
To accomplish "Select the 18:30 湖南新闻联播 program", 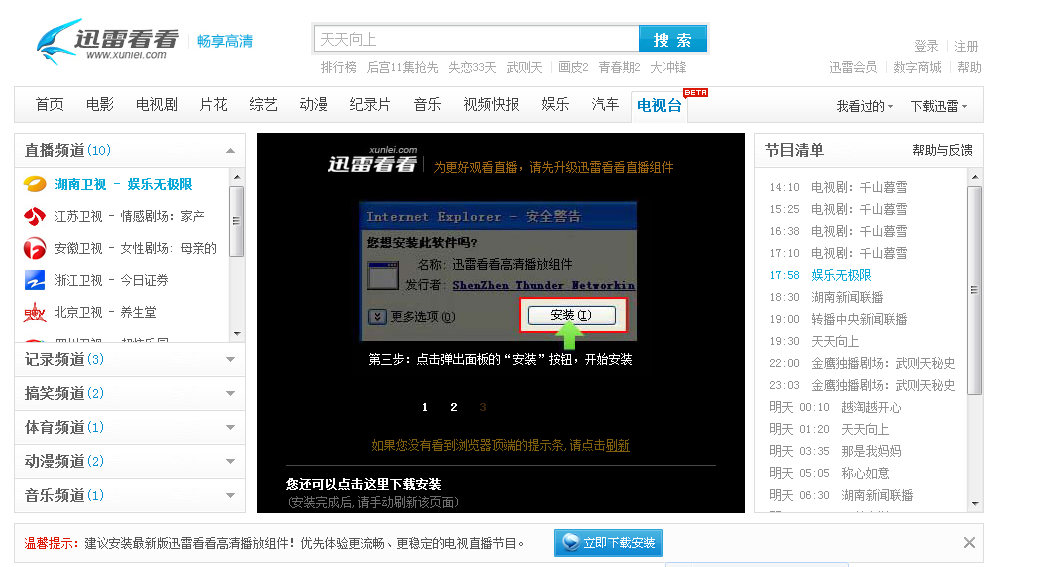I will tap(826, 297).
